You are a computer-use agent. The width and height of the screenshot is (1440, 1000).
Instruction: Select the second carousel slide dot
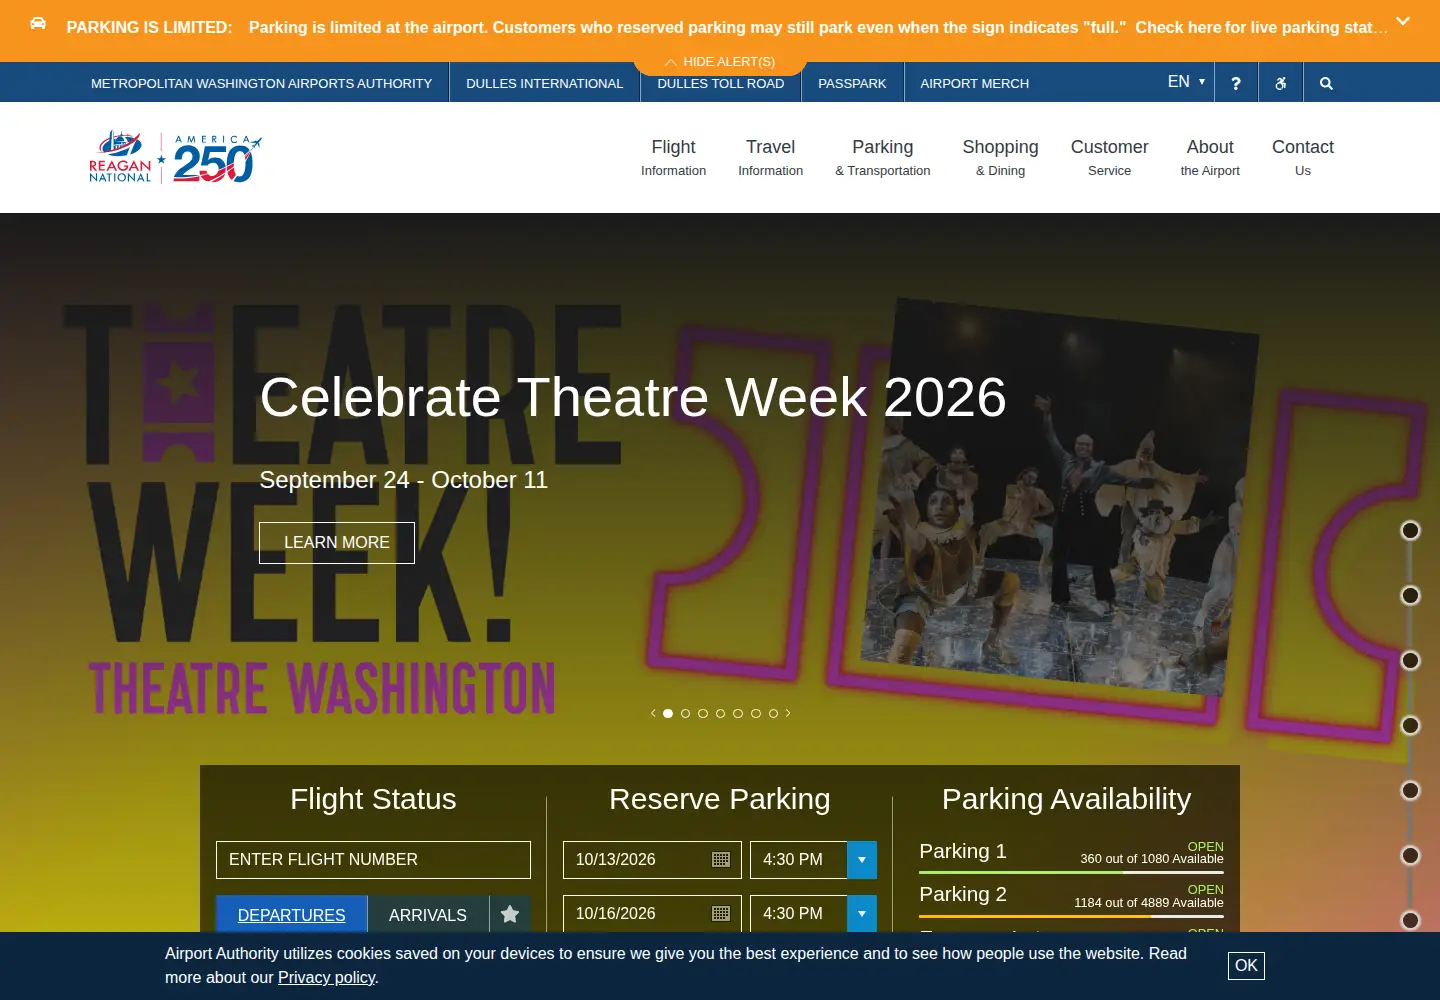(685, 713)
